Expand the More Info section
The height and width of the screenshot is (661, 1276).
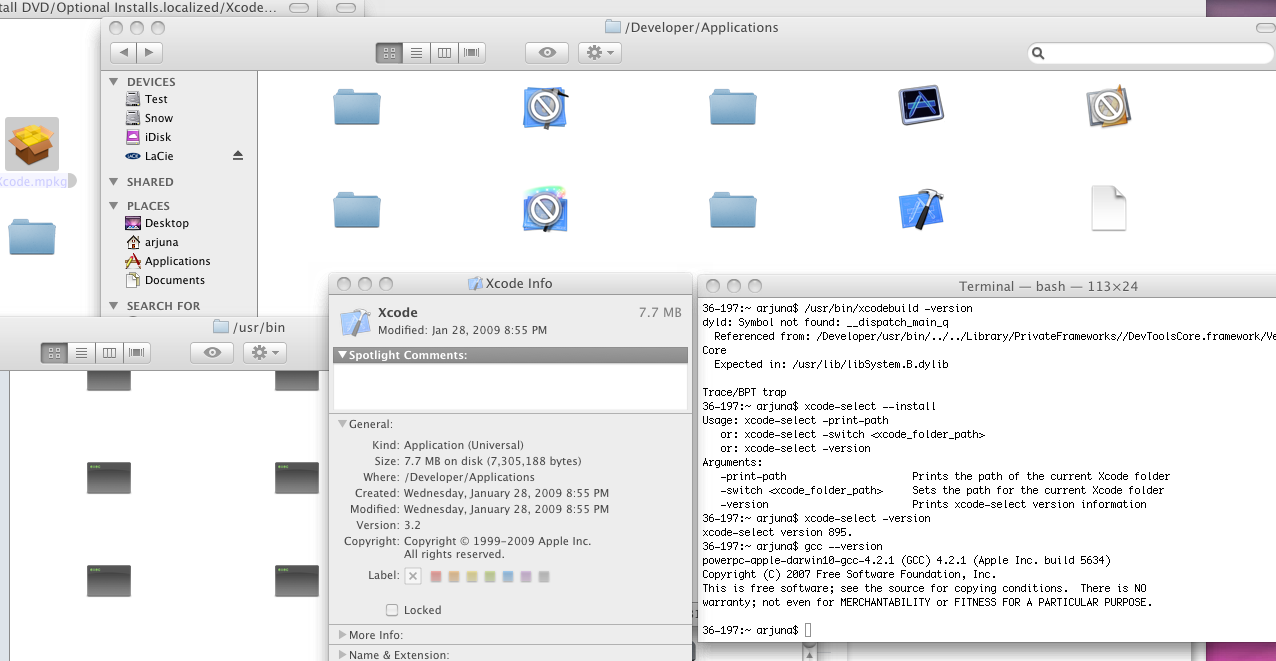pyautogui.click(x=343, y=635)
